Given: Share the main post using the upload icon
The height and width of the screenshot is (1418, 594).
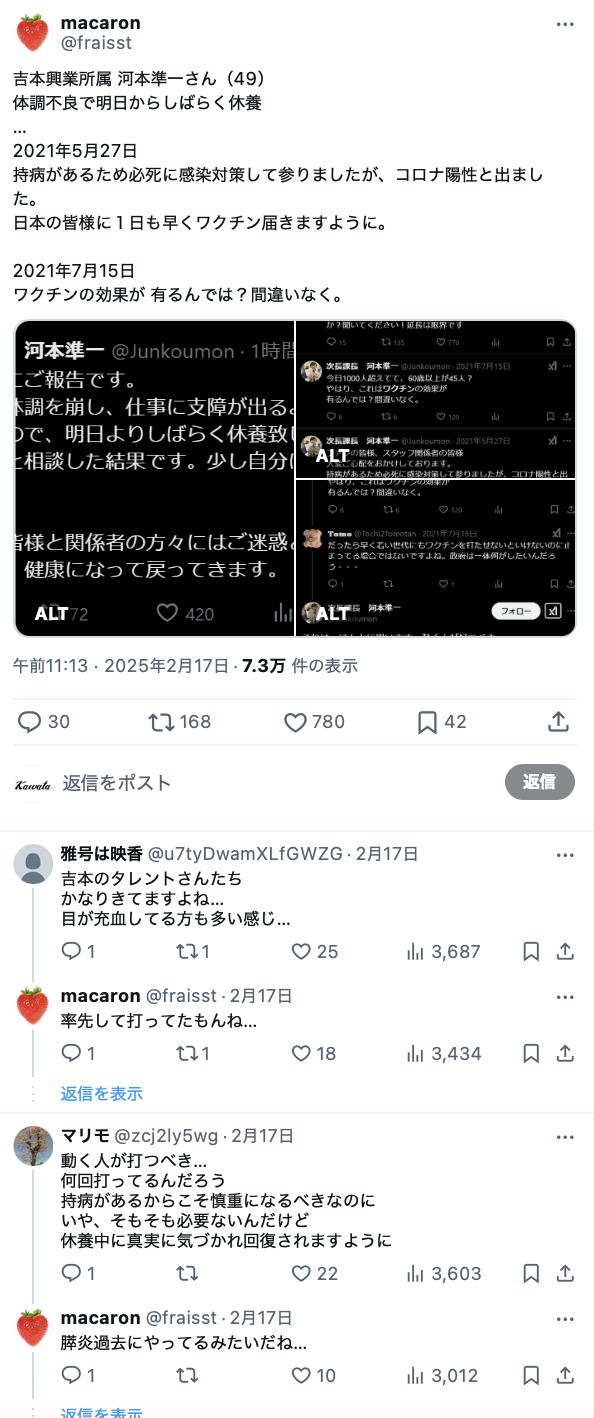Looking at the screenshot, I should click(x=559, y=721).
